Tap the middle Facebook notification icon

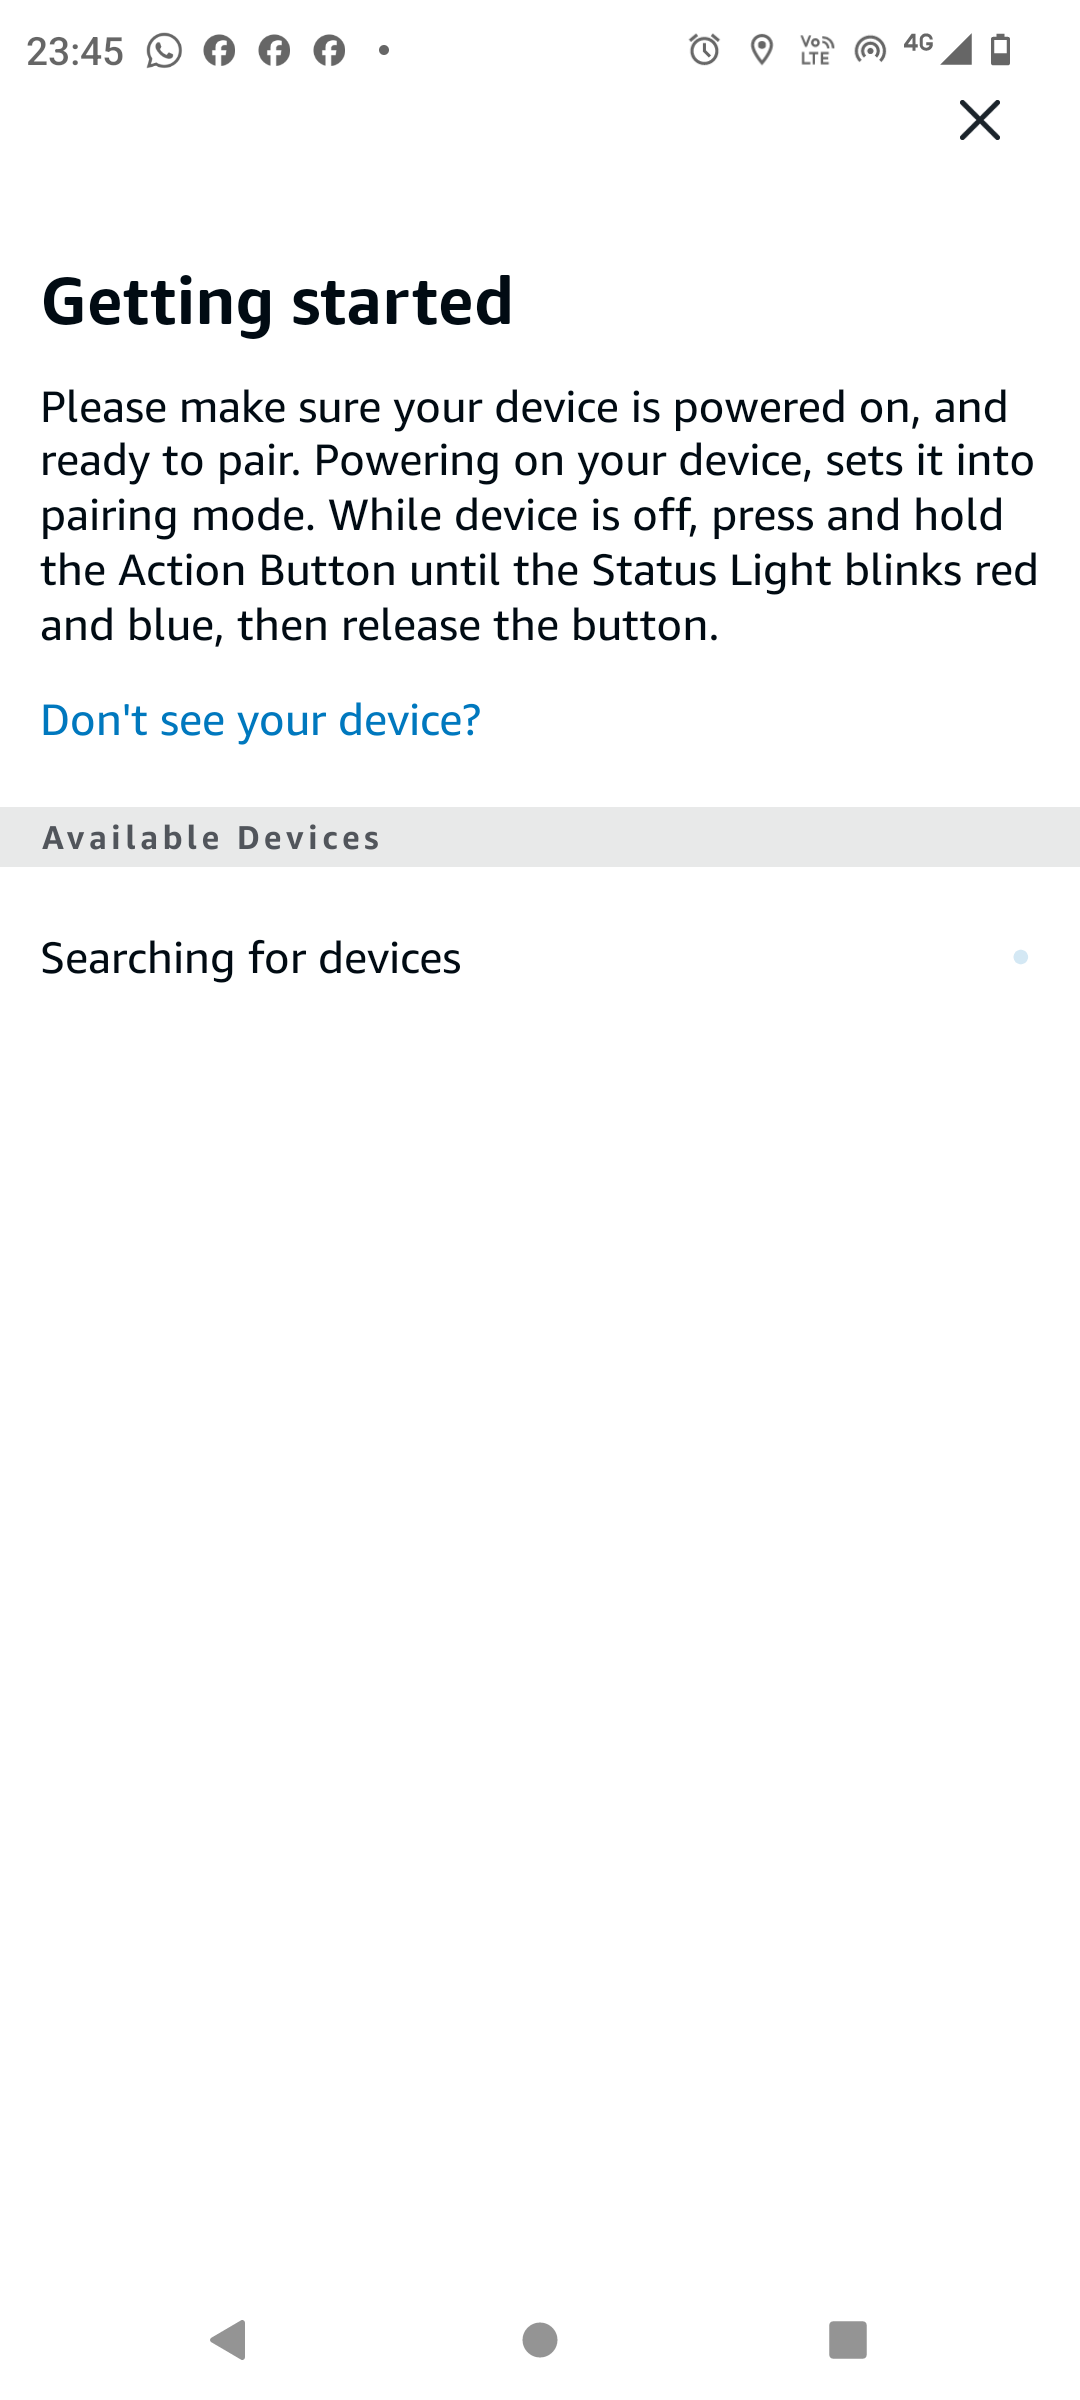coord(274,50)
